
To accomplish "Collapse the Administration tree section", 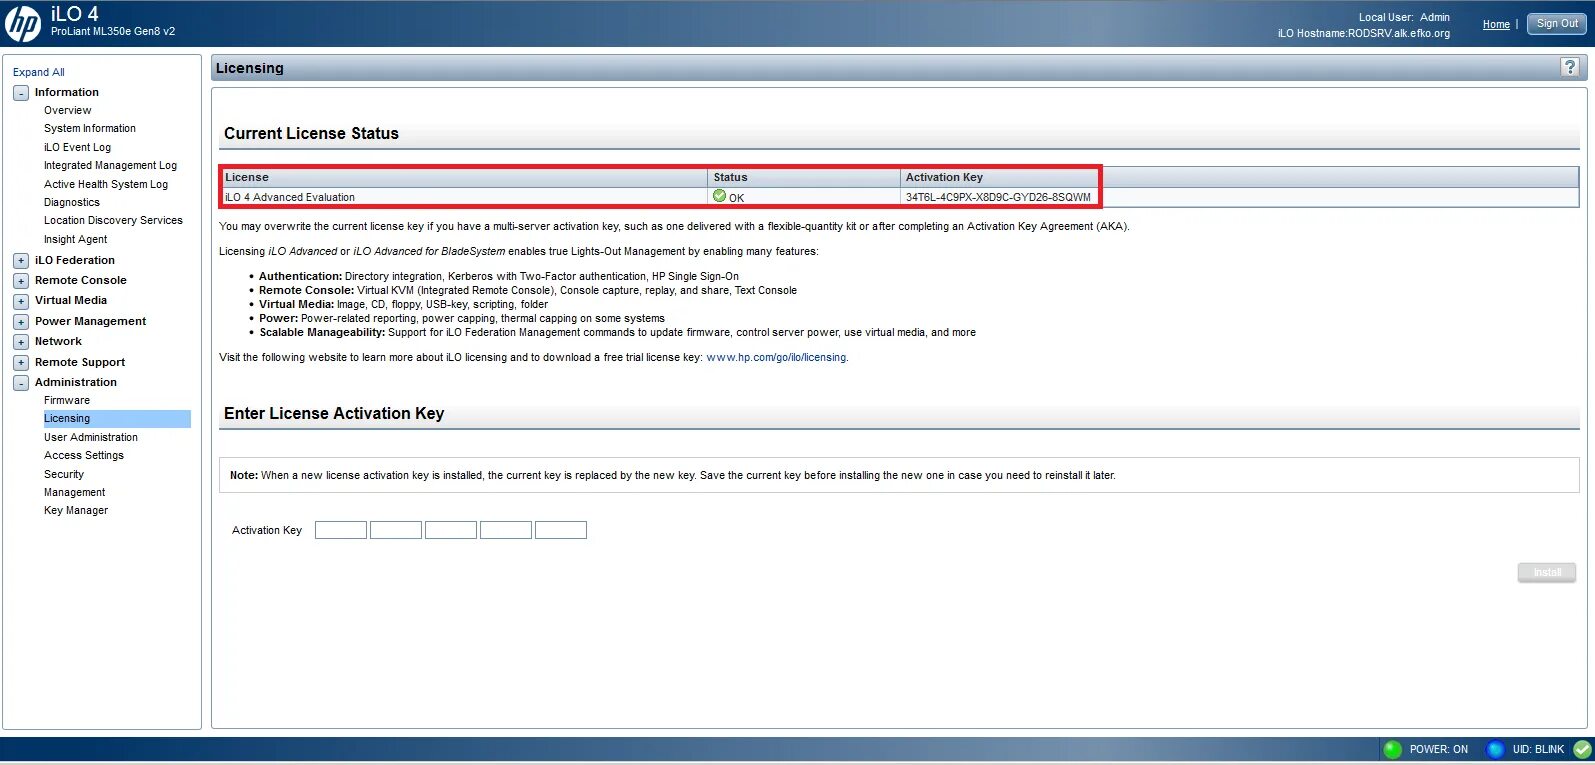I will (x=20, y=383).
